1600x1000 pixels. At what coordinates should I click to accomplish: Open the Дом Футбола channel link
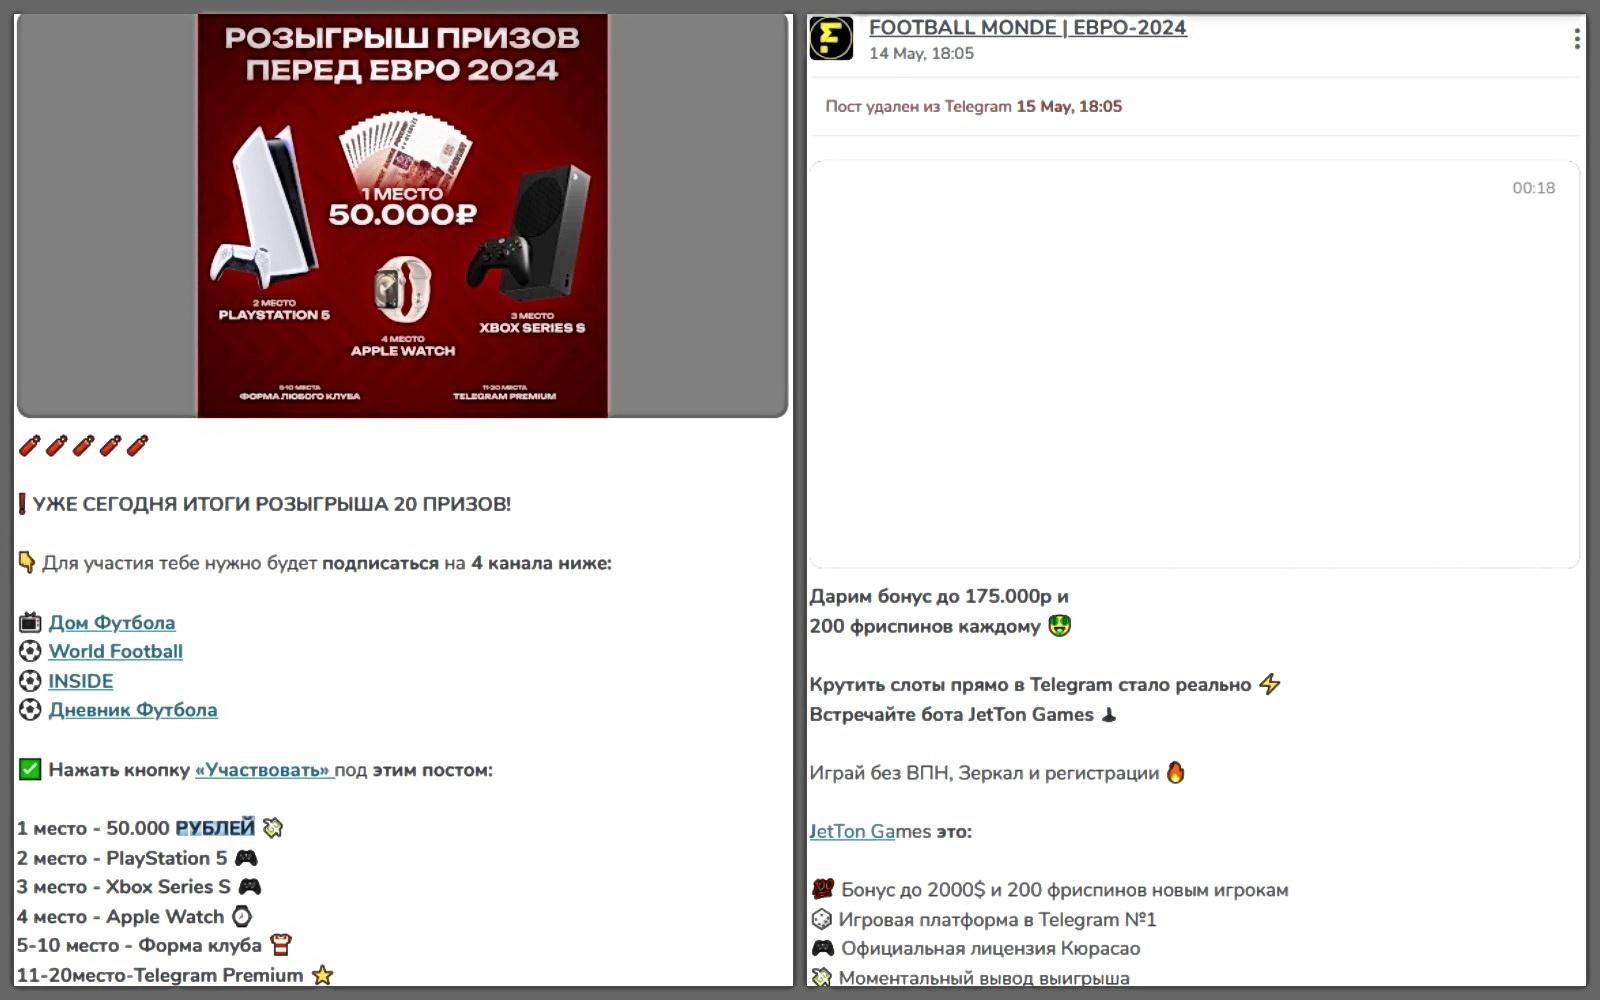tap(112, 622)
